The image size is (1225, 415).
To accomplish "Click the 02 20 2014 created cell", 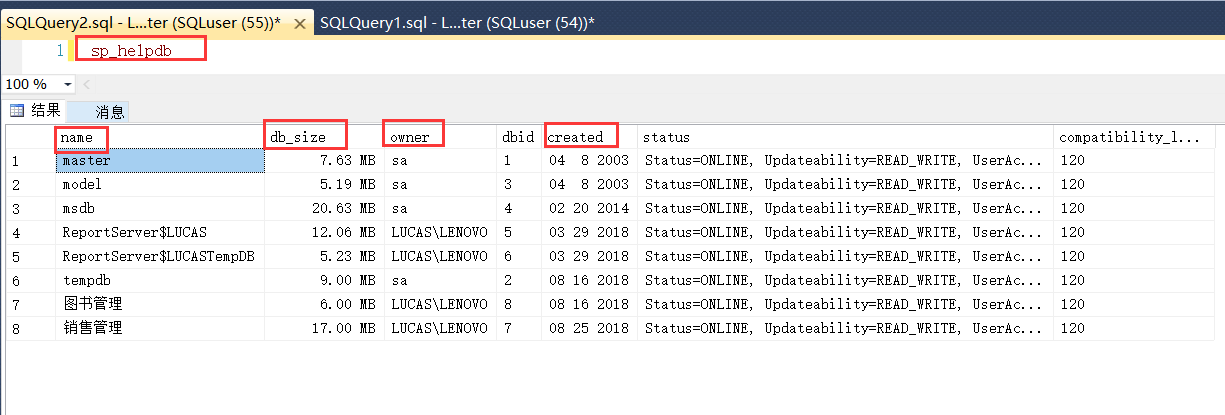I will pyautogui.click(x=590, y=208).
